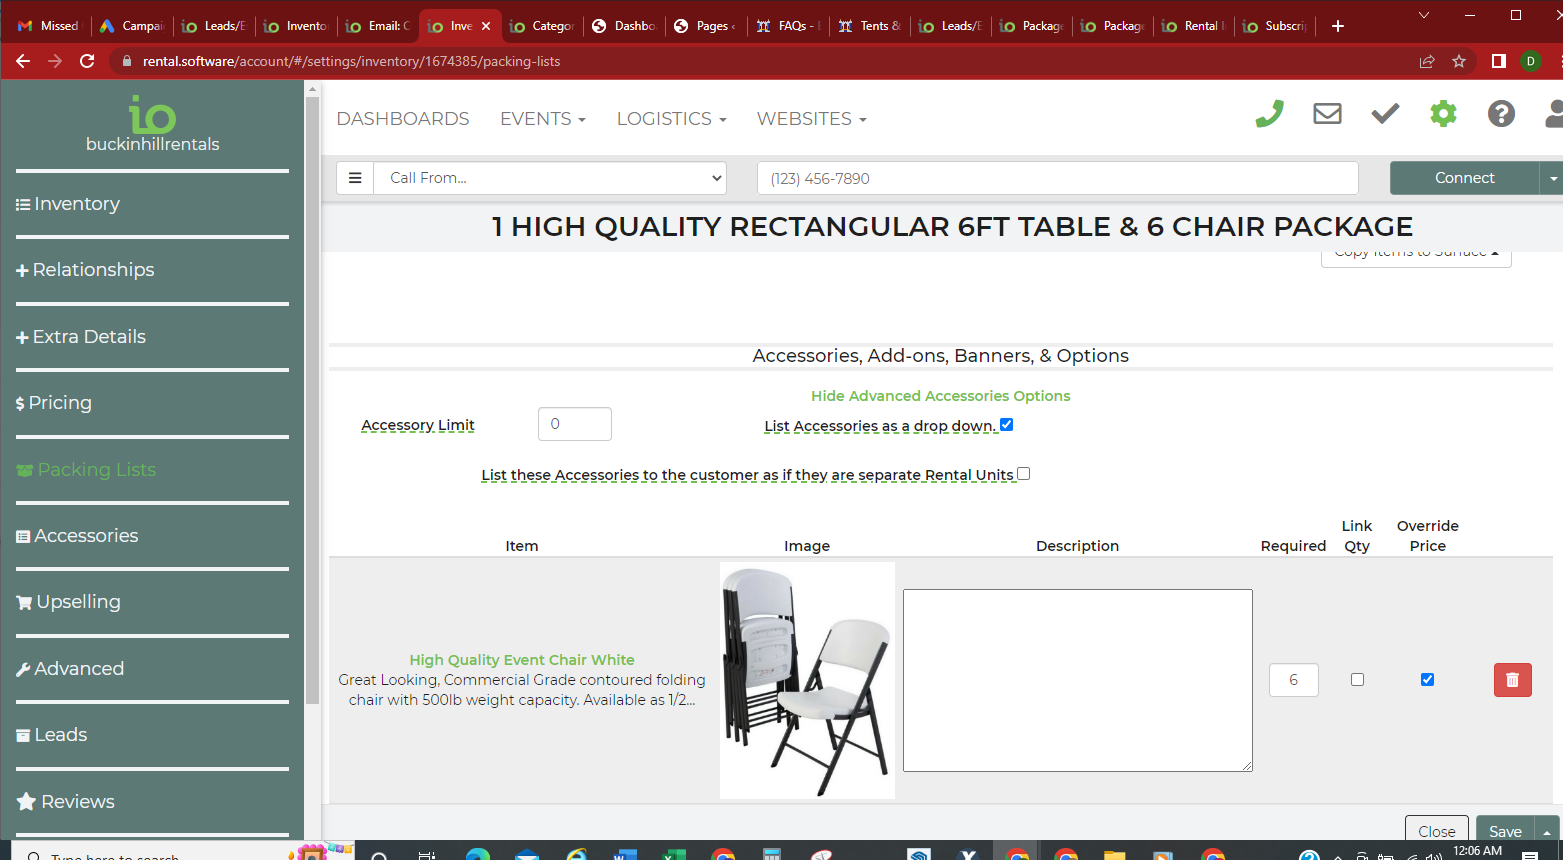The image size is (1563, 860).
Task: Go to the Pricing sidebar section
Action: point(60,403)
